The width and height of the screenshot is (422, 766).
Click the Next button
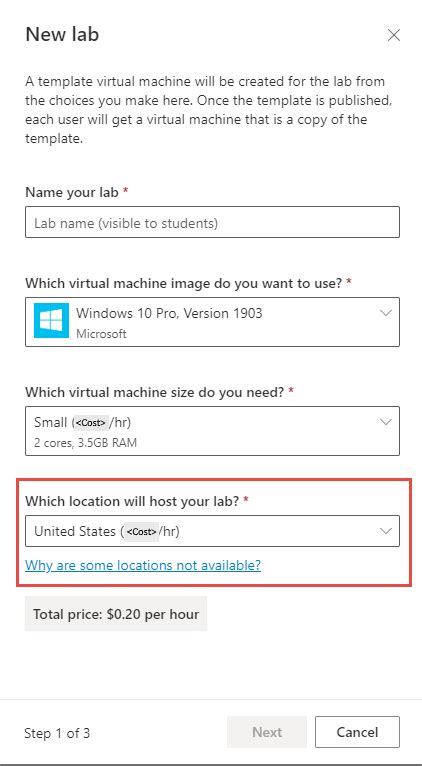pos(267,732)
